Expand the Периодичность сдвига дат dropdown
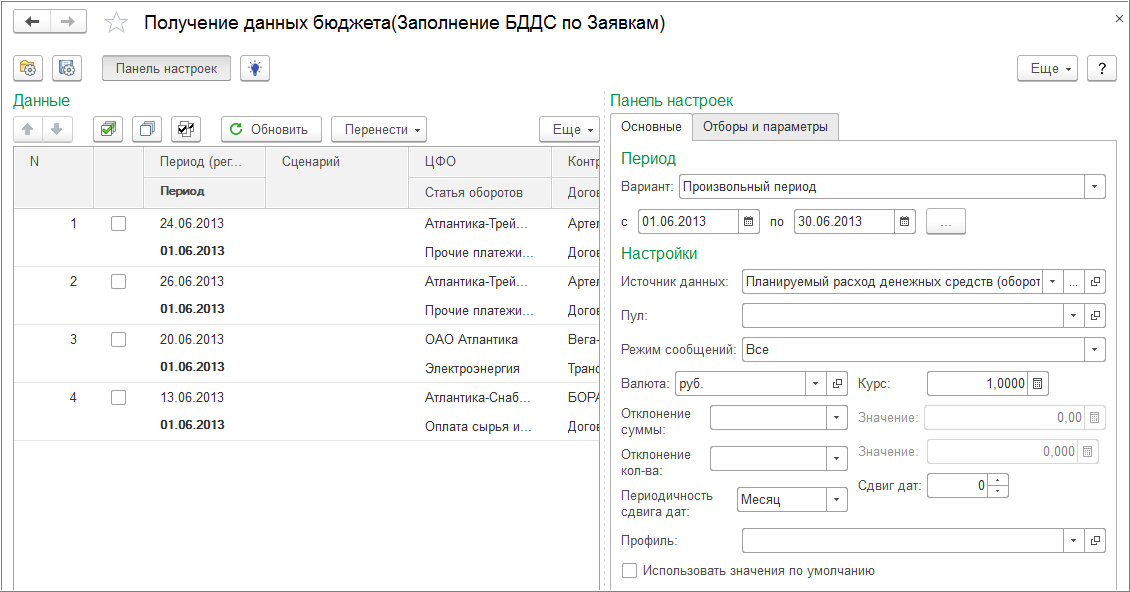Screen dimensions: 1130x592 (x=837, y=500)
